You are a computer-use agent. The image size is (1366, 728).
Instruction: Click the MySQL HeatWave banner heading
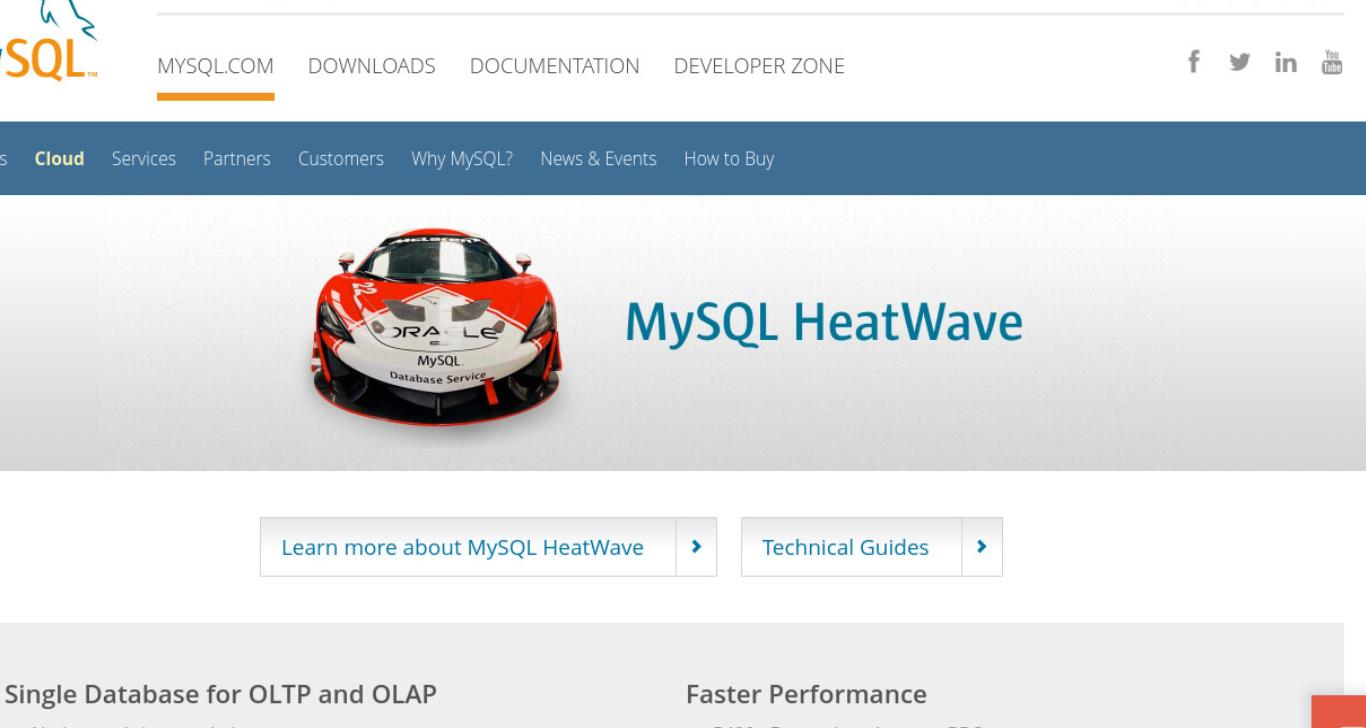click(x=824, y=322)
